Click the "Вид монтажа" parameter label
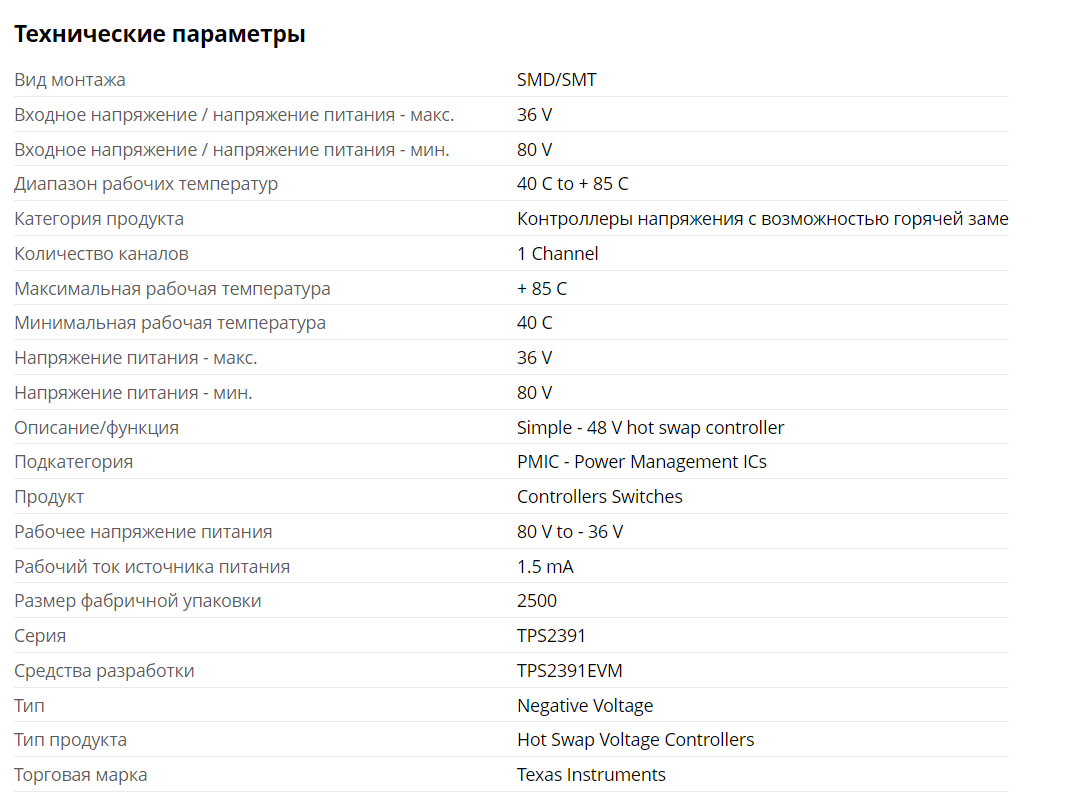 [70, 80]
